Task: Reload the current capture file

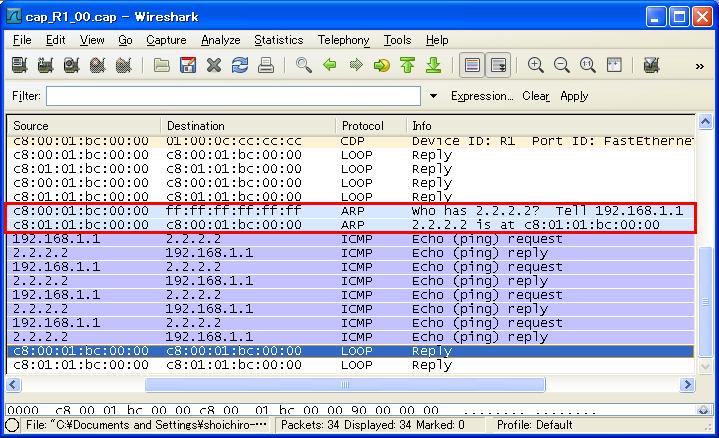Action: [x=239, y=65]
